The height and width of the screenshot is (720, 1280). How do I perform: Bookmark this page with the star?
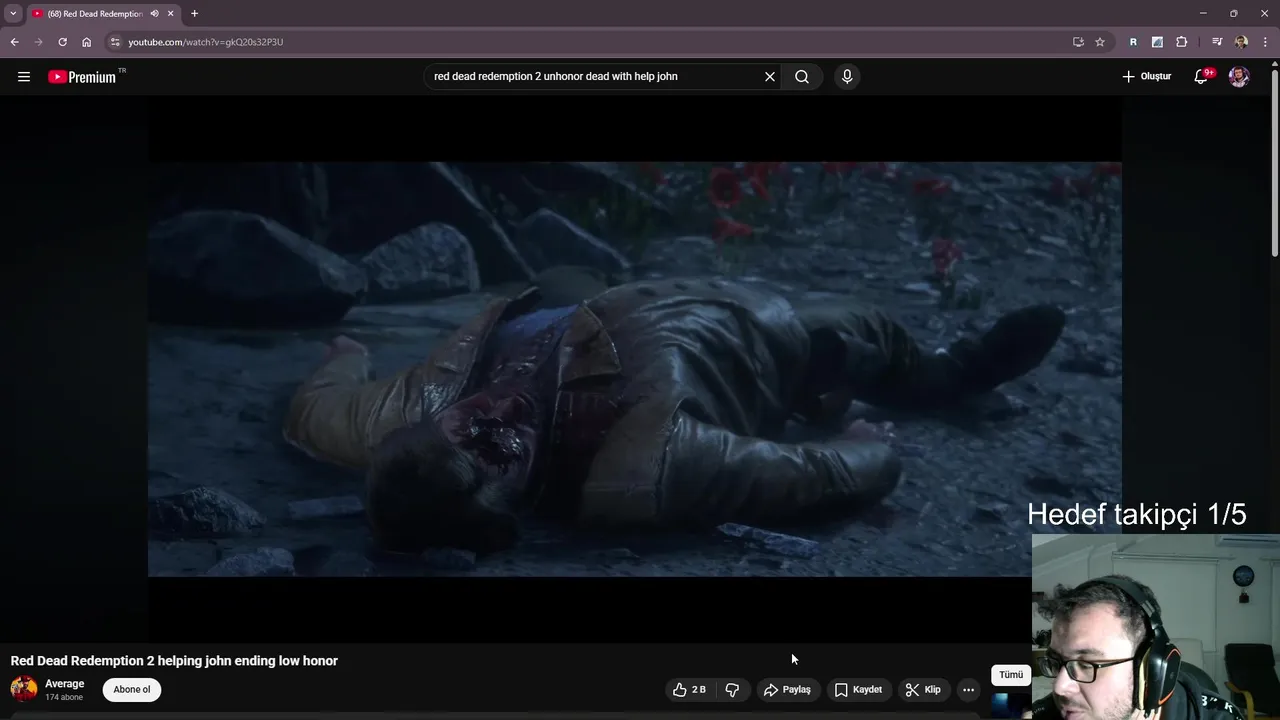coord(1100,42)
